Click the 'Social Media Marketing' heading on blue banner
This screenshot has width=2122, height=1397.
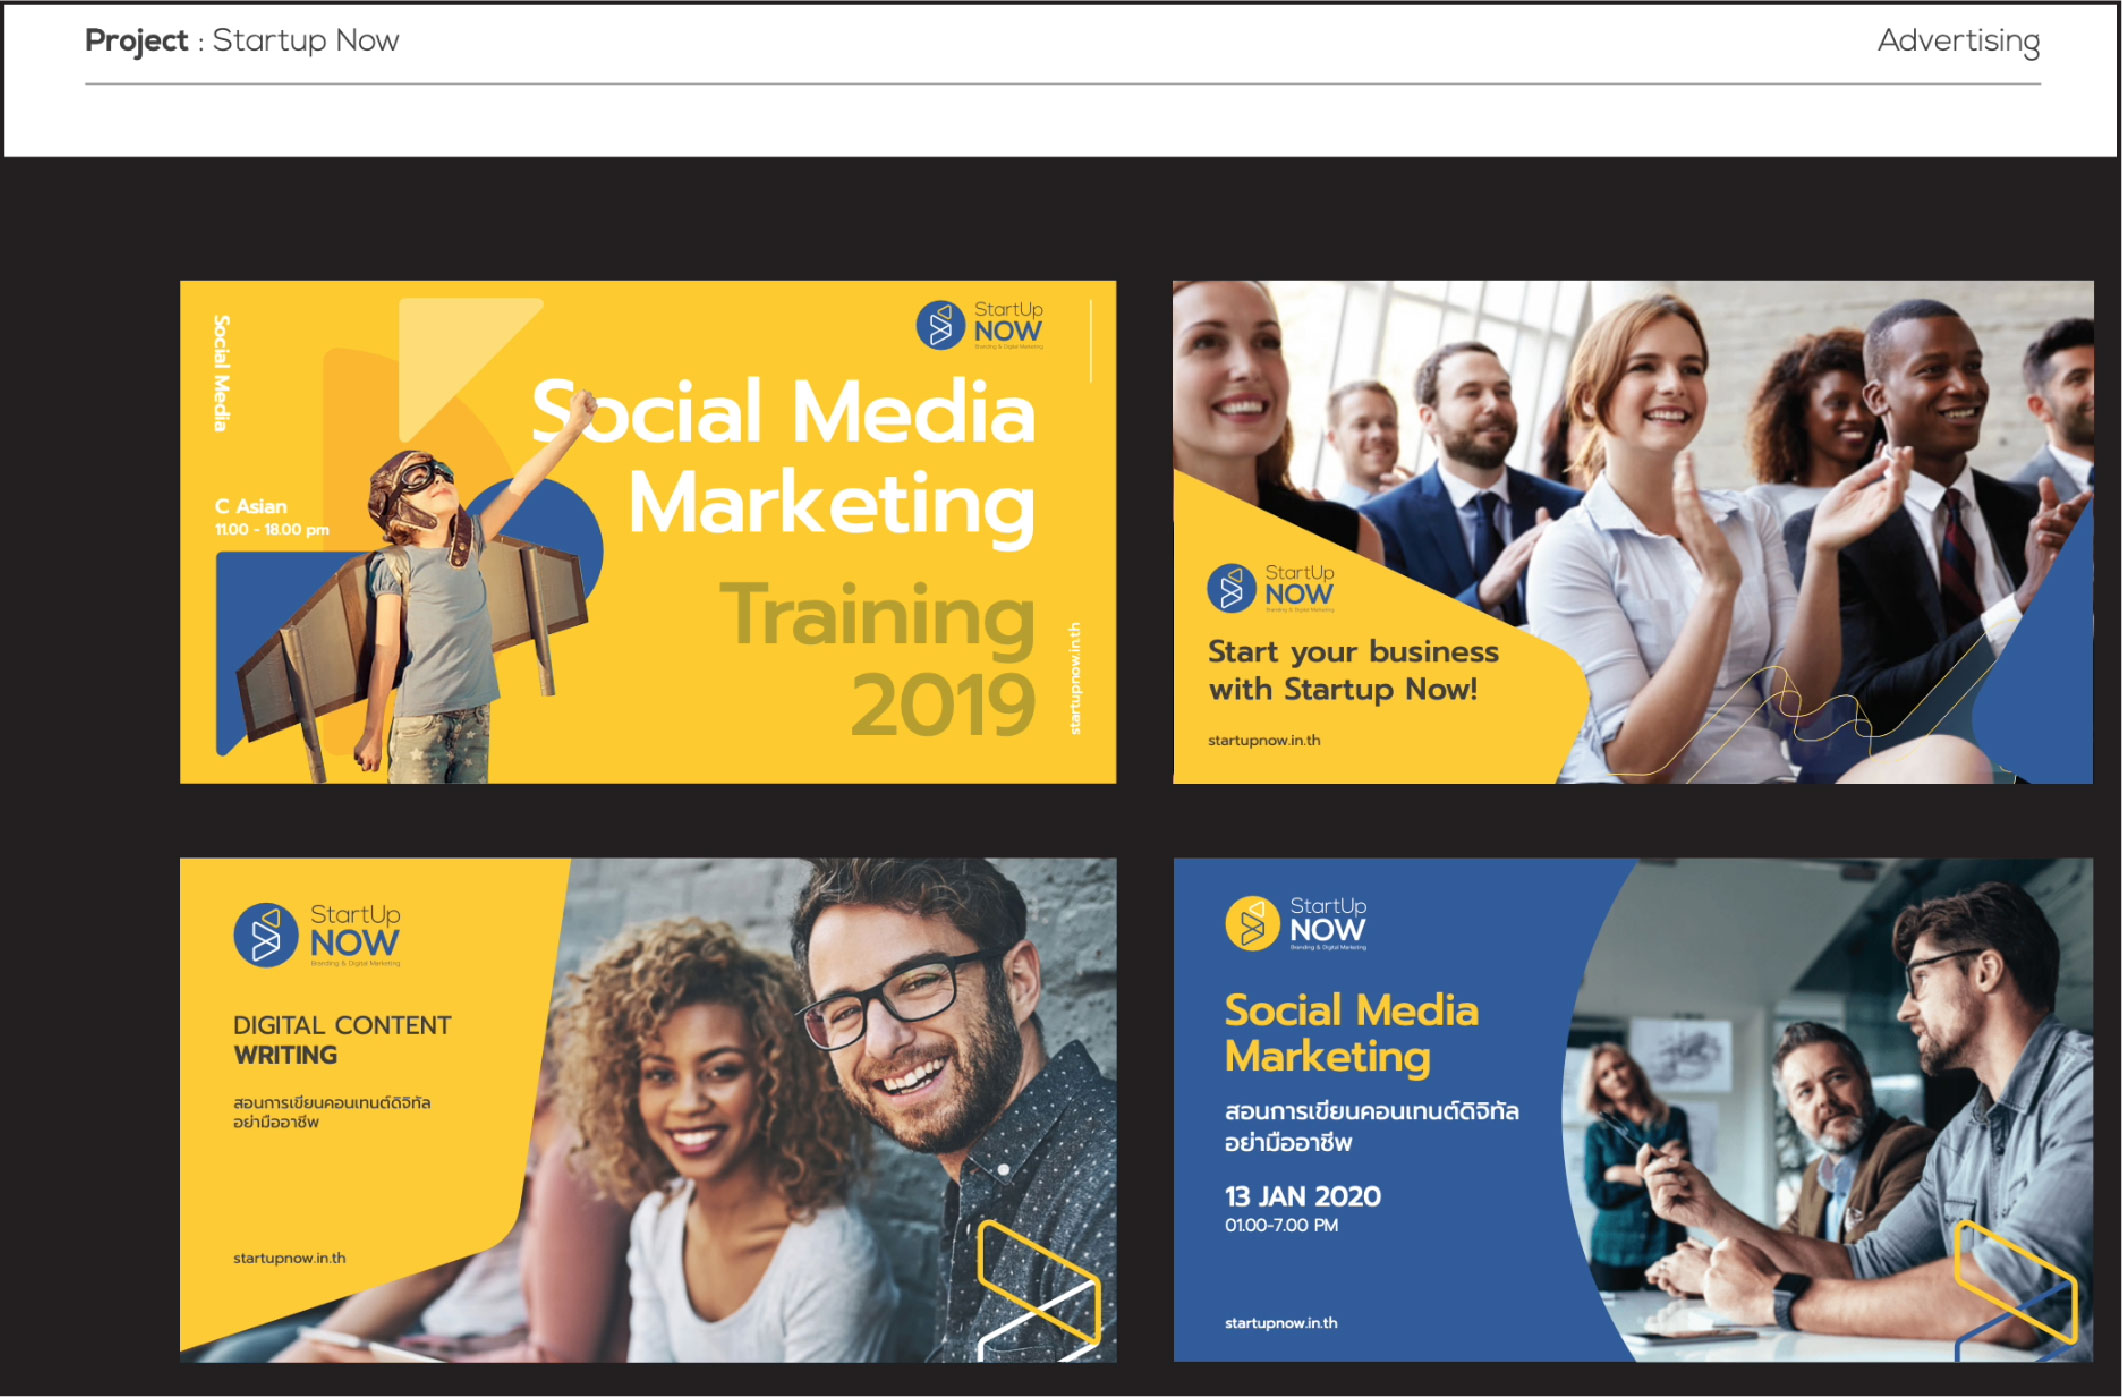coord(1351,1034)
